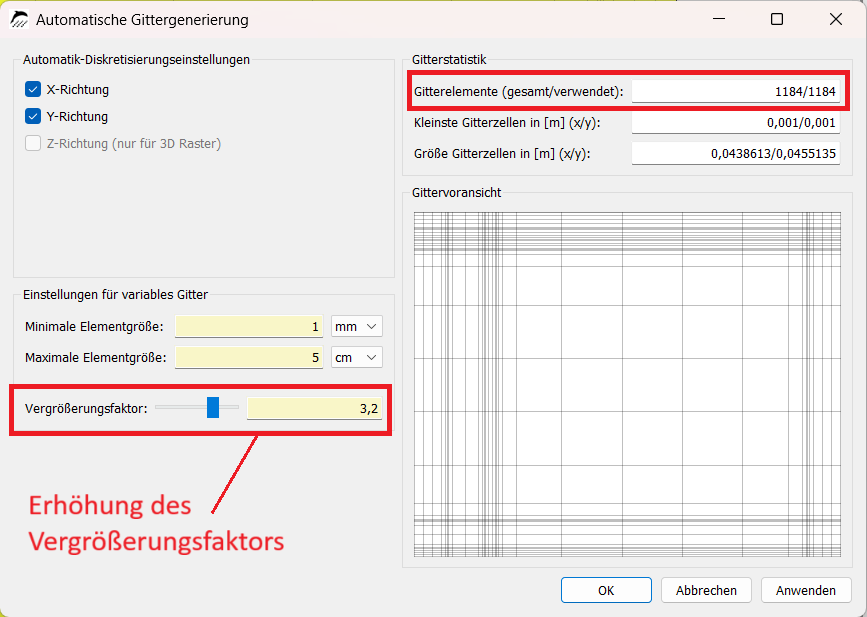The width and height of the screenshot is (867, 617).
Task: Click the application icon in the title bar
Action: [x=19, y=19]
